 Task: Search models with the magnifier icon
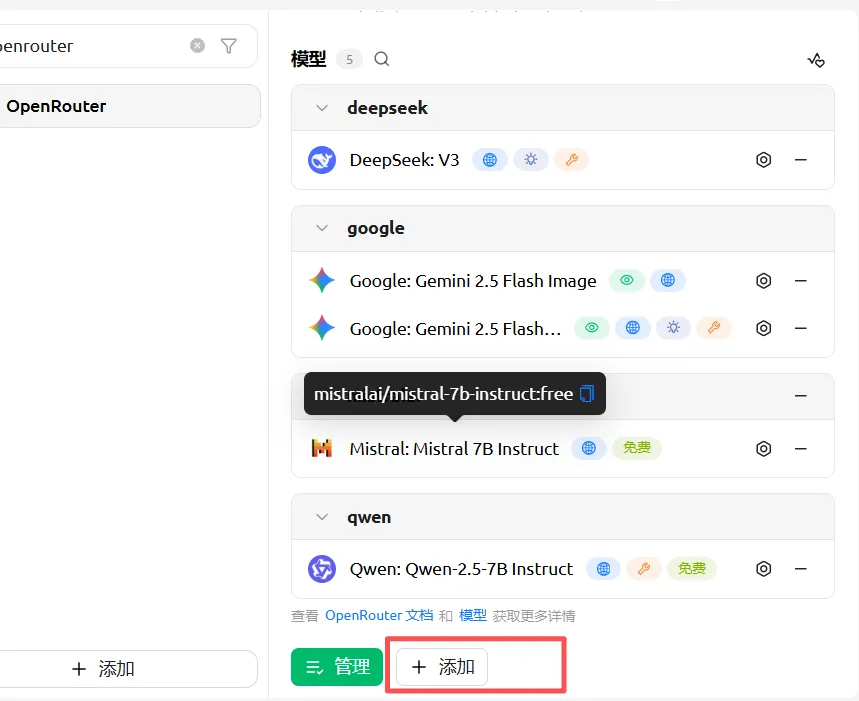[382, 59]
